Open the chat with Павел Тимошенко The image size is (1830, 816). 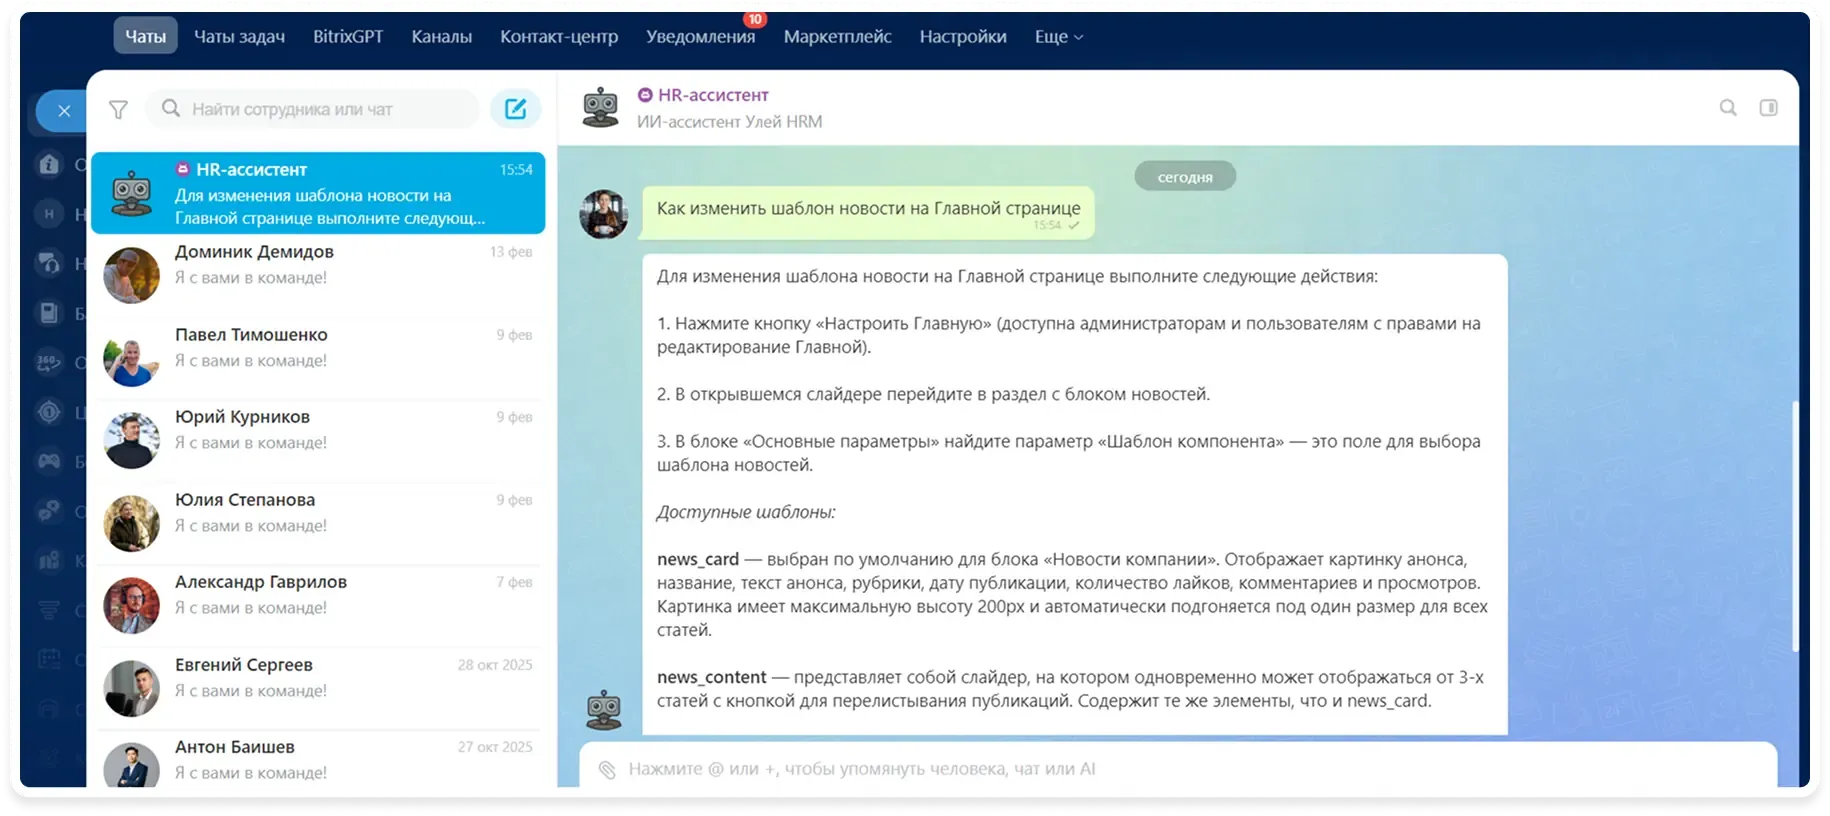[x=318, y=358]
